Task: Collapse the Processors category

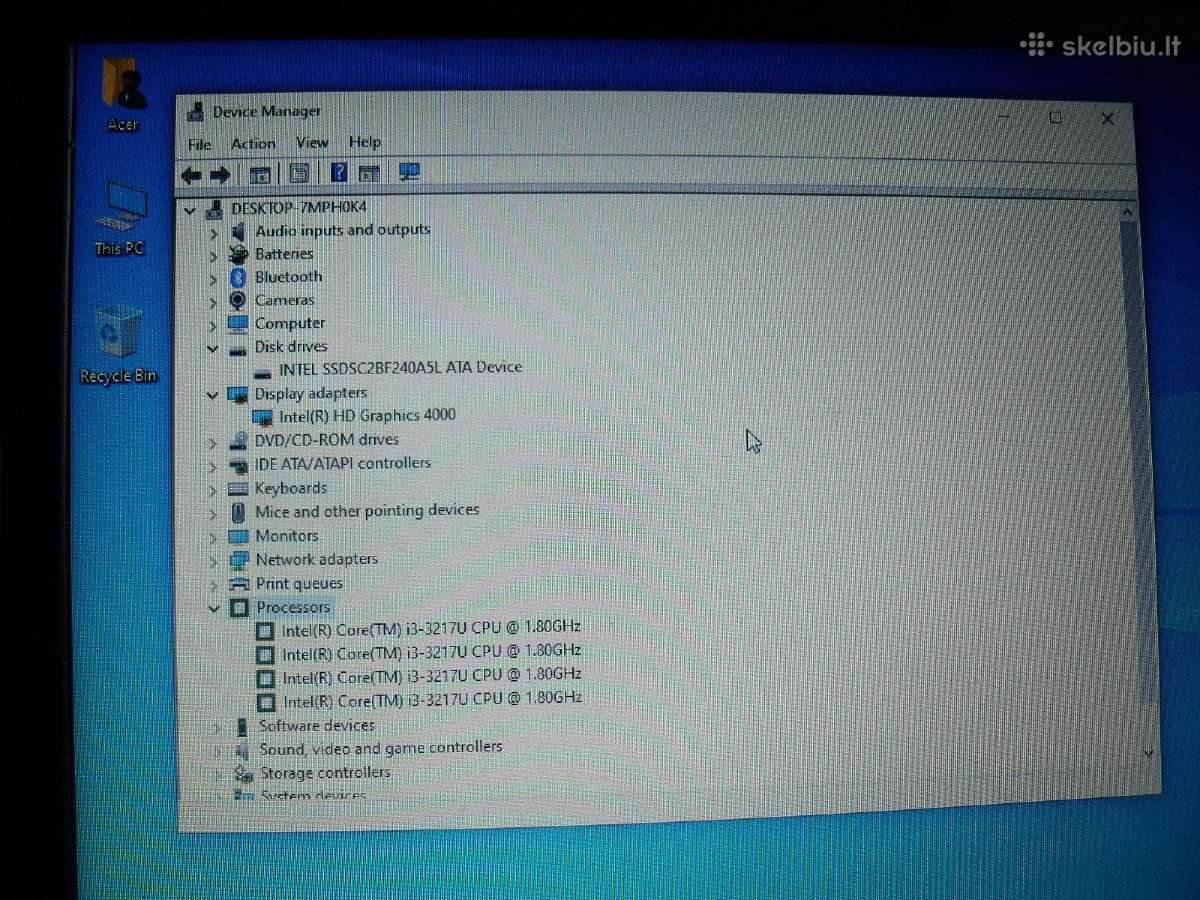Action: pyautogui.click(x=213, y=608)
